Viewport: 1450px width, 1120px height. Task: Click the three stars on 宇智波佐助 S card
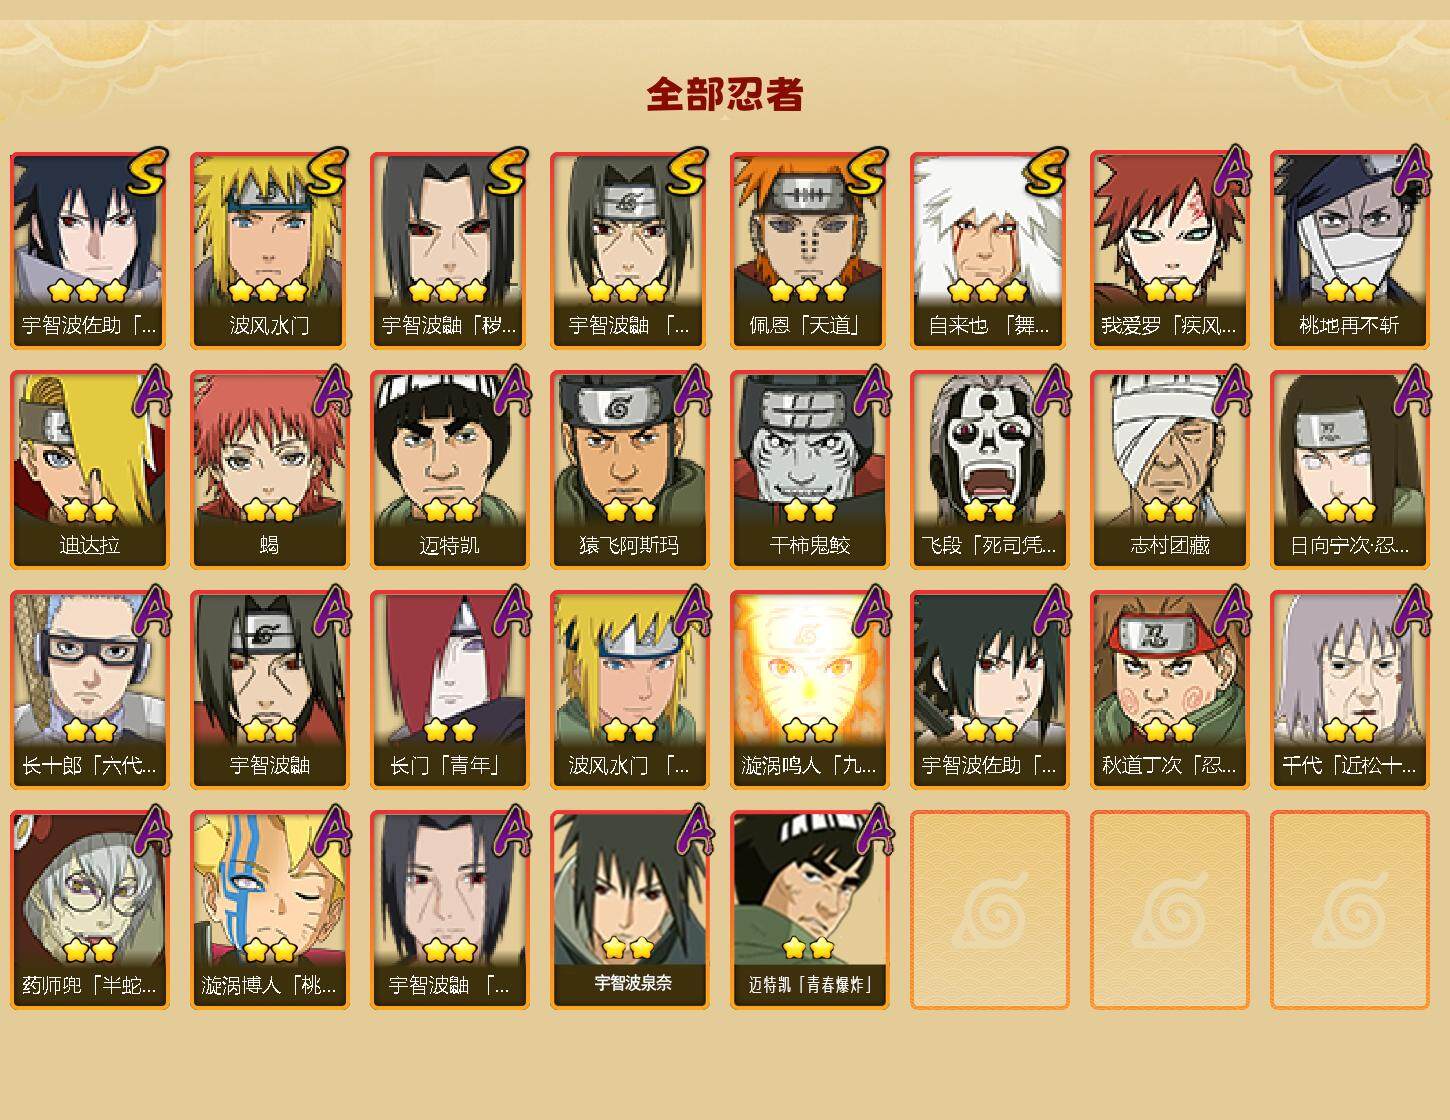(x=88, y=291)
